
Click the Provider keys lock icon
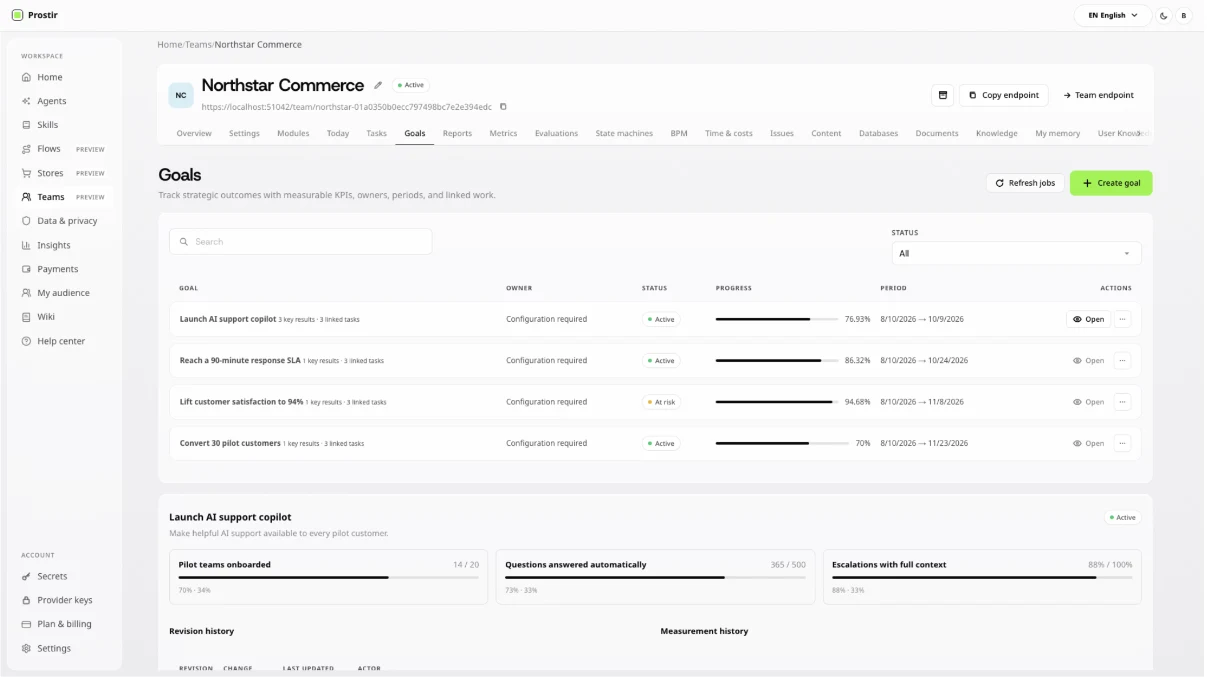(27, 600)
